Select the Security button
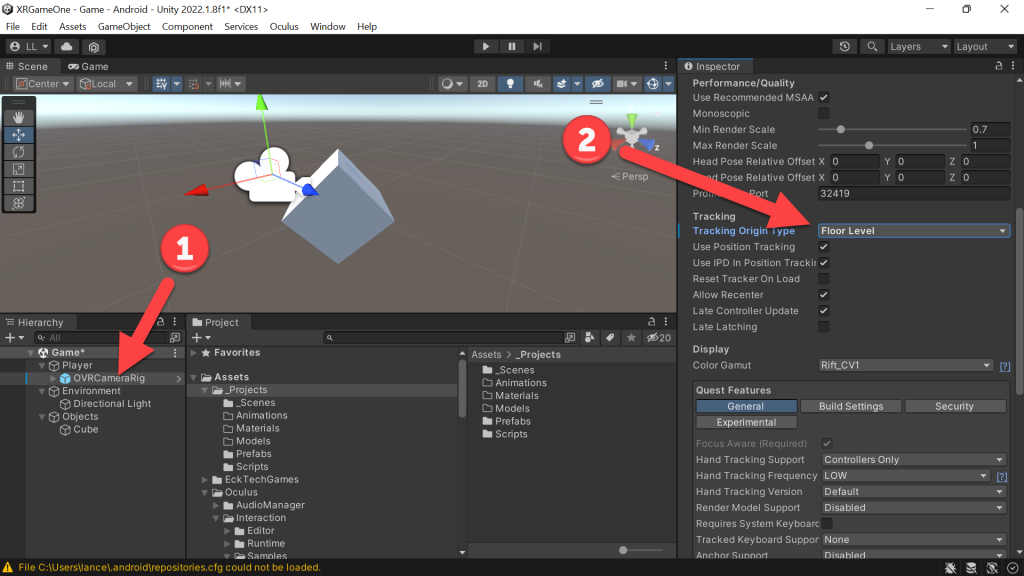Image resolution: width=1024 pixels, height=576 pixels. 955,406
